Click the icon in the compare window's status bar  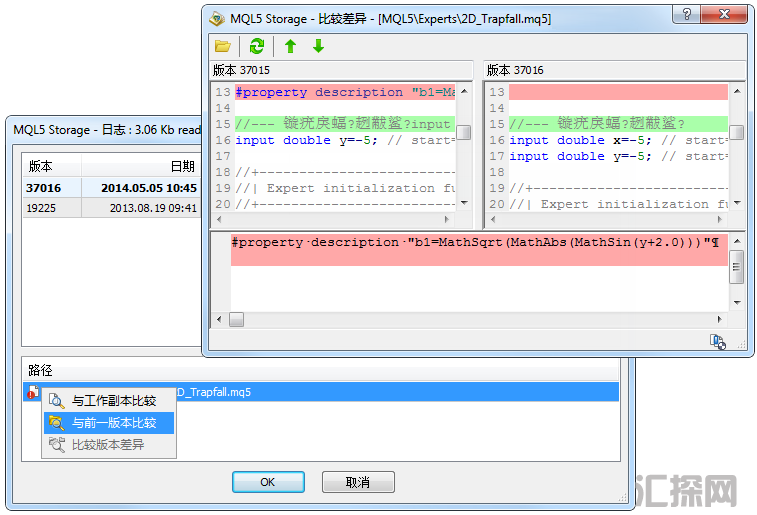[717, 342]
